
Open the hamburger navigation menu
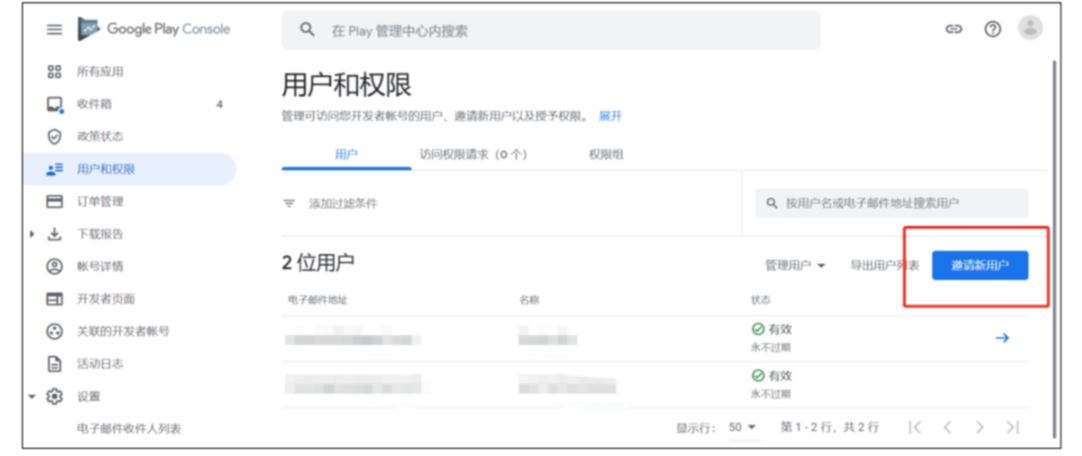54,30
